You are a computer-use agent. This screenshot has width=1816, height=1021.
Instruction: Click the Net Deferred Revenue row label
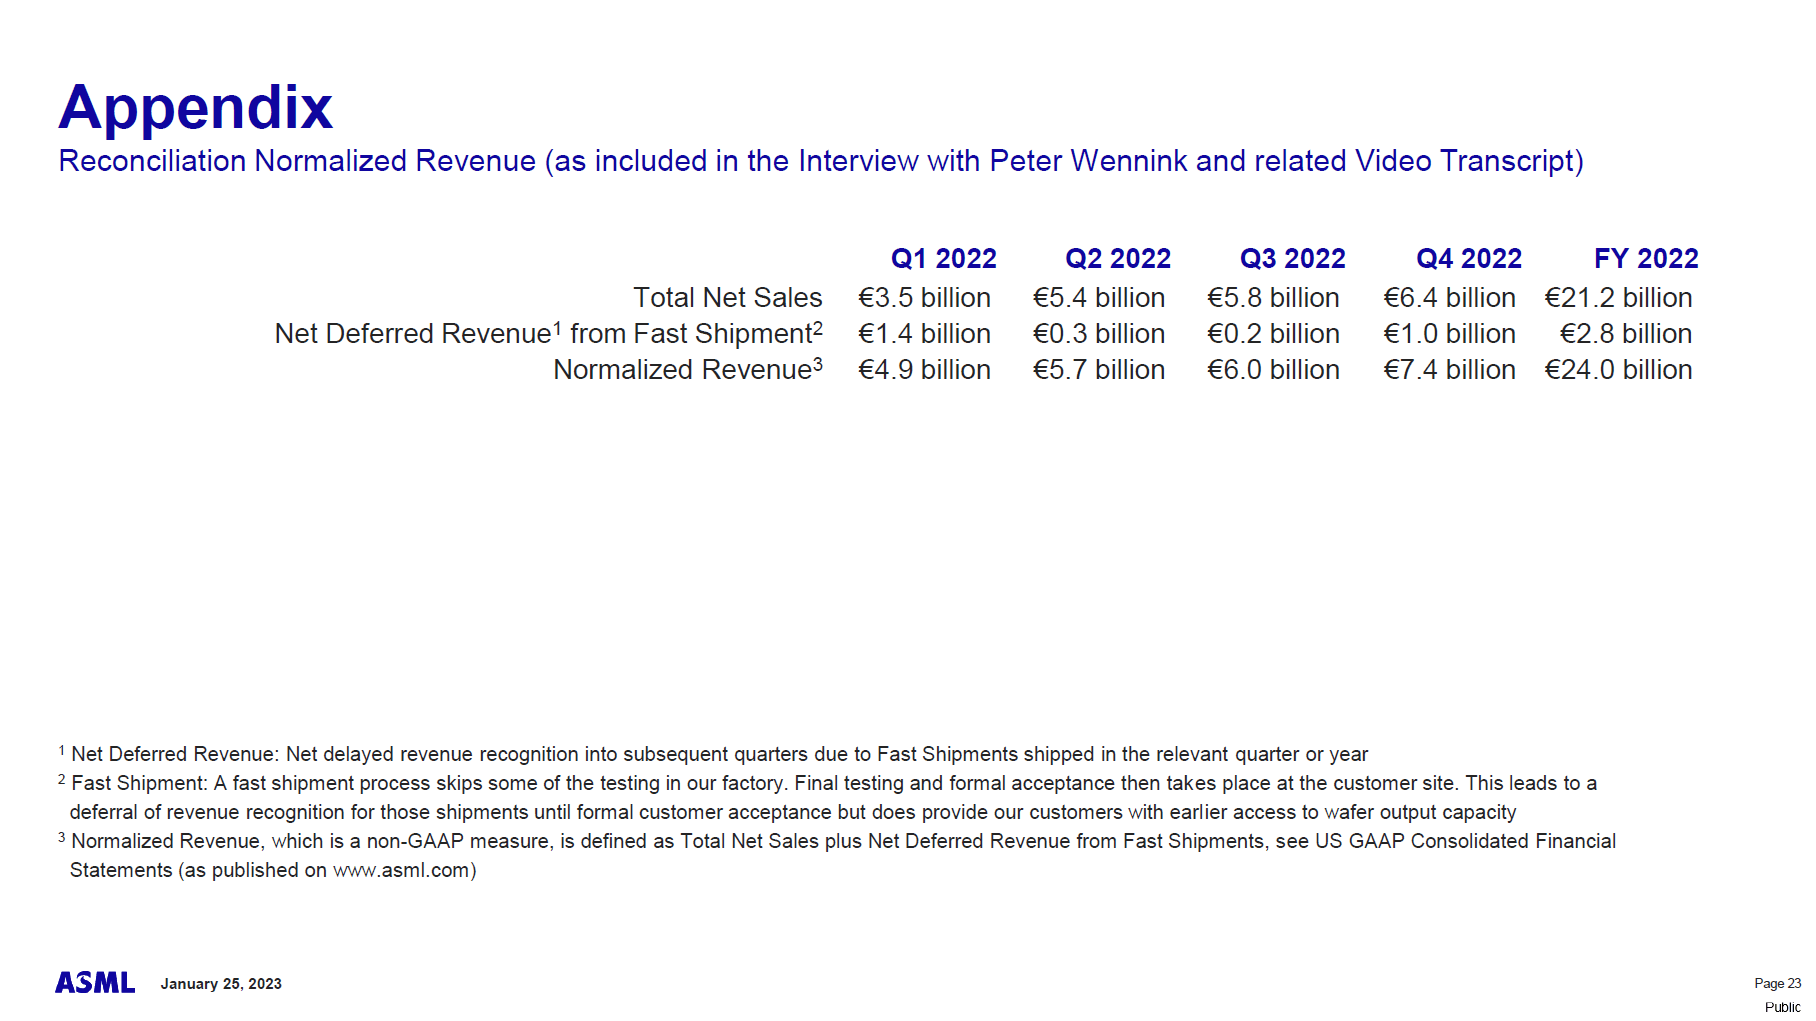pos(549,333)
